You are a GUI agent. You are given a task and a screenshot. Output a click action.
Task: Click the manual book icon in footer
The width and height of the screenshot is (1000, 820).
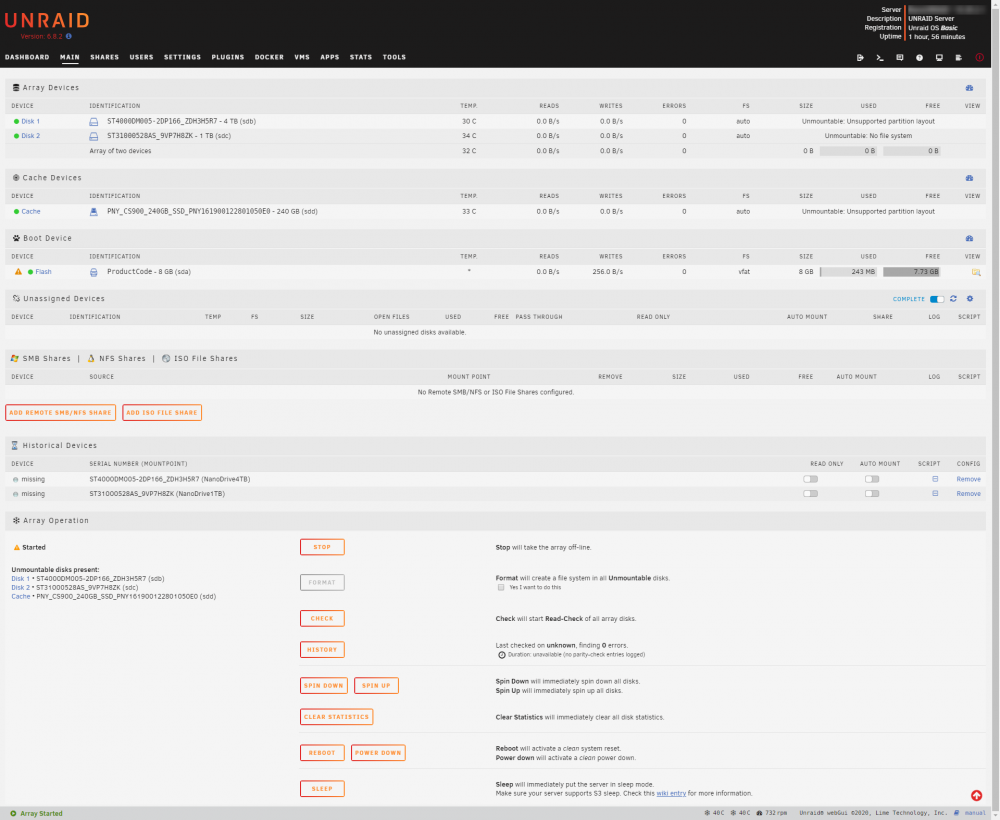(956, 813)
